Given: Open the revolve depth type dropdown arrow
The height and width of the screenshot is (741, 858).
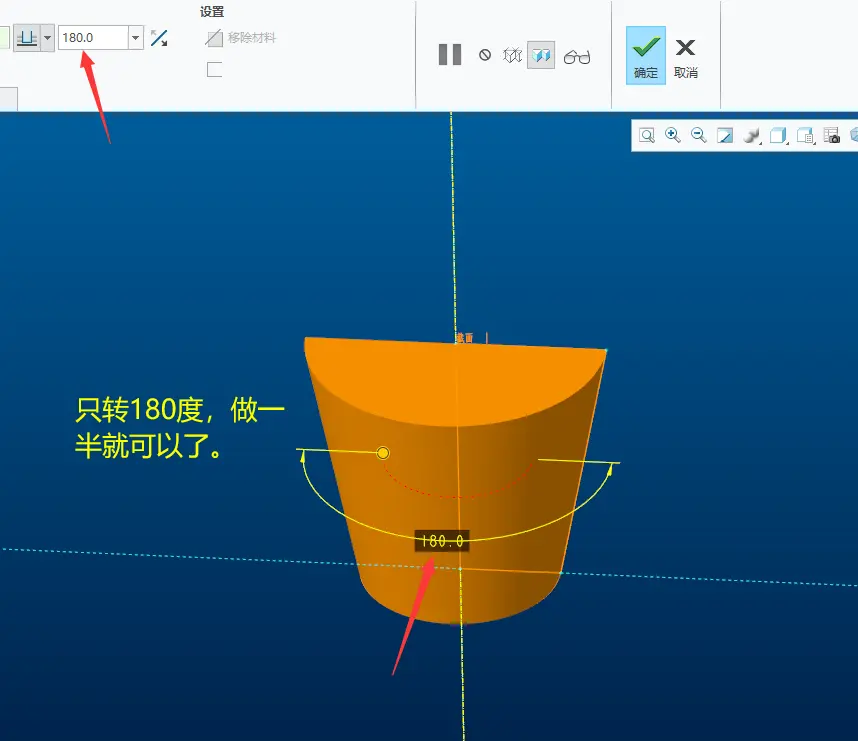Looking at the screenshot, I should point(48,38).
